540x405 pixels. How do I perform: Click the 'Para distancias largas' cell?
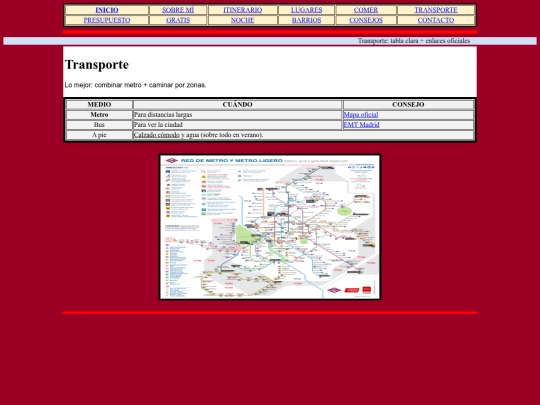tap(238, 115)
